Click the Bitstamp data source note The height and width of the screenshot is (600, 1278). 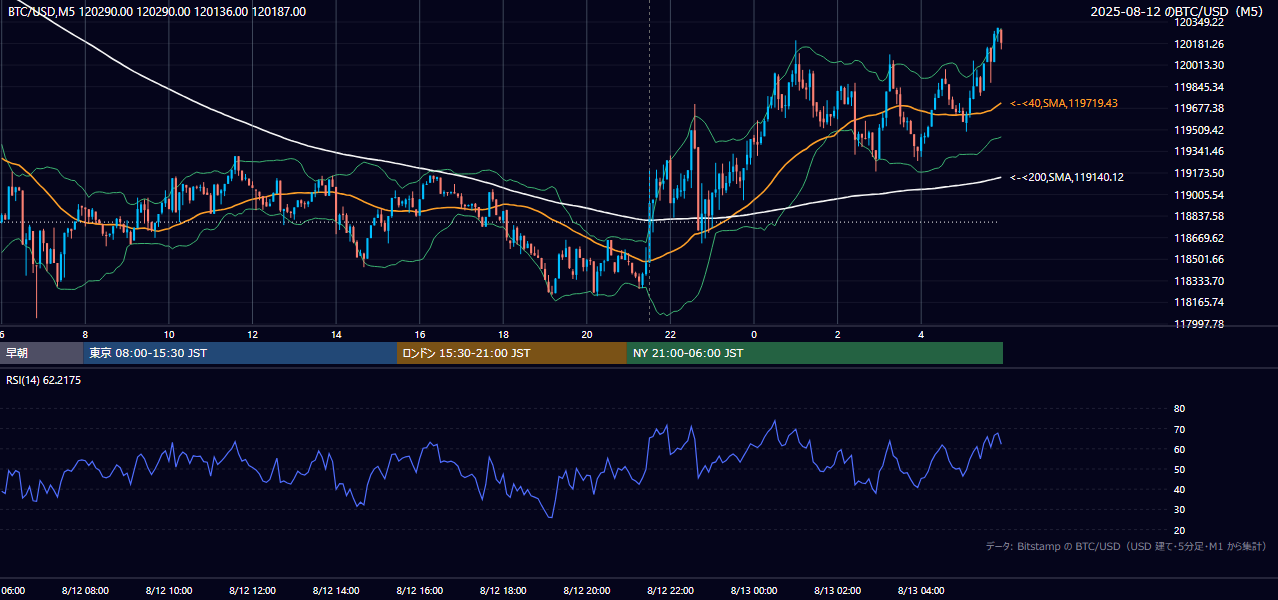(x=1126, y=546)
